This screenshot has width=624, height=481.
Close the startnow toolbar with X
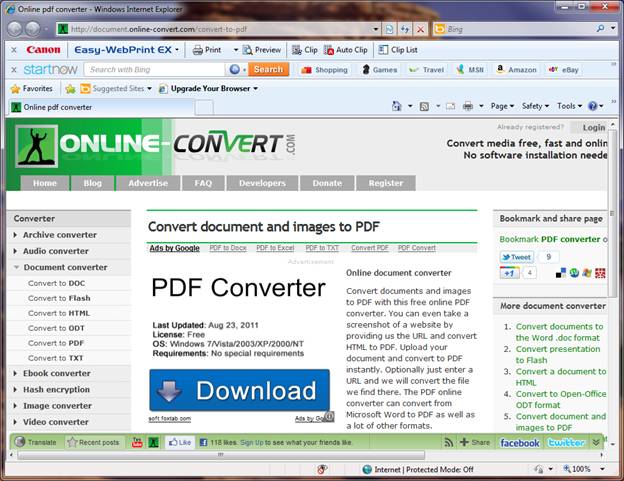click(14, 70)
